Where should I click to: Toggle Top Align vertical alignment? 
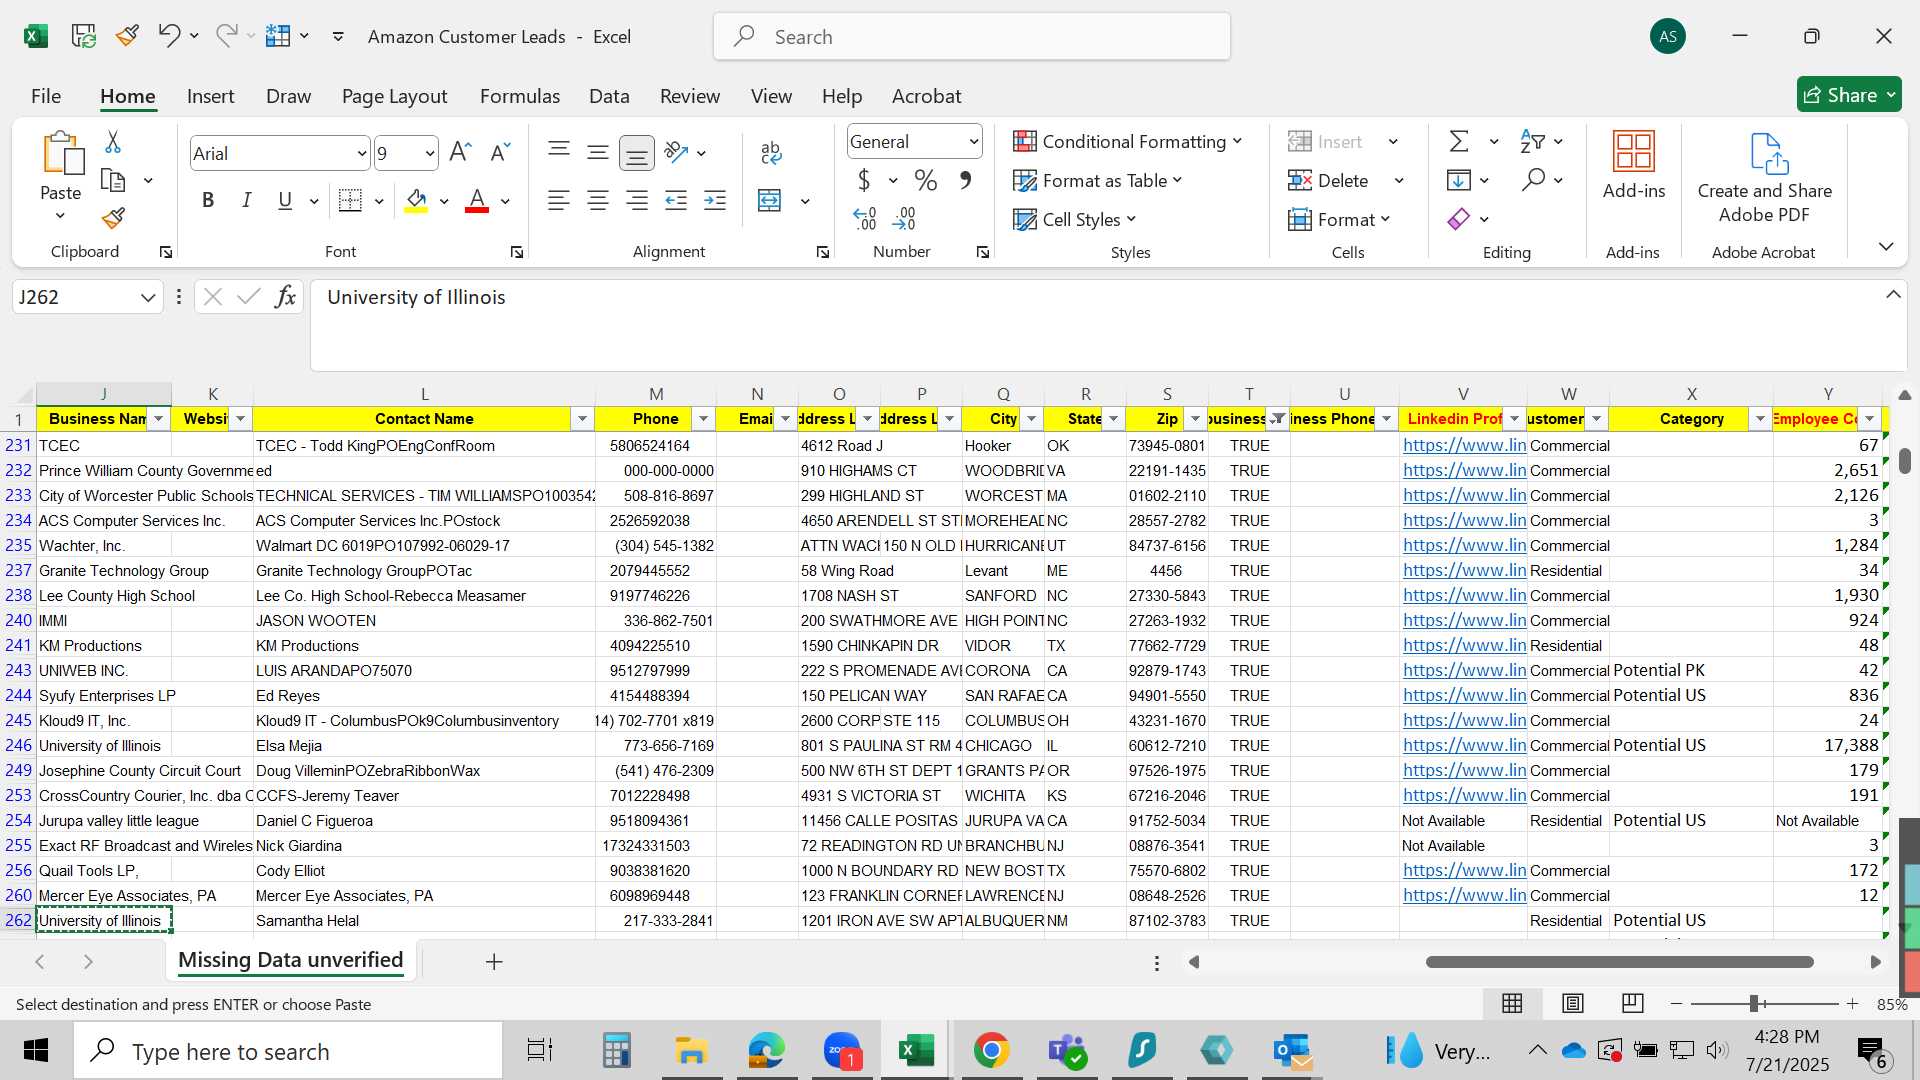(x=559, y=152)
